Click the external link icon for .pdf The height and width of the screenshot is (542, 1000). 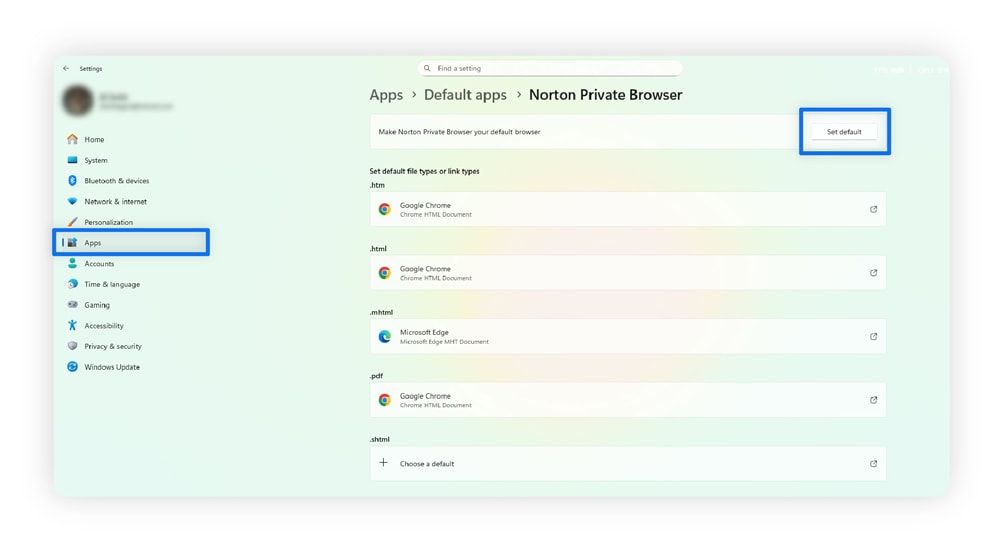[873, 400]
